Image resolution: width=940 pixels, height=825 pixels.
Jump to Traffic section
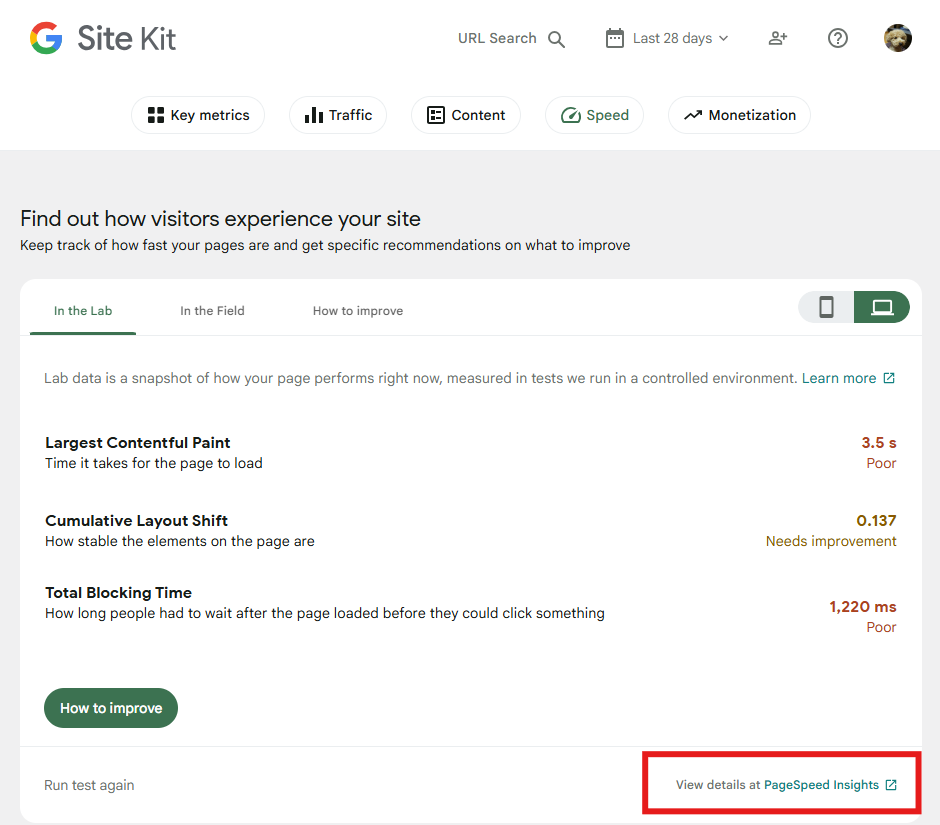pyautogui.click(x=338, y=115)
